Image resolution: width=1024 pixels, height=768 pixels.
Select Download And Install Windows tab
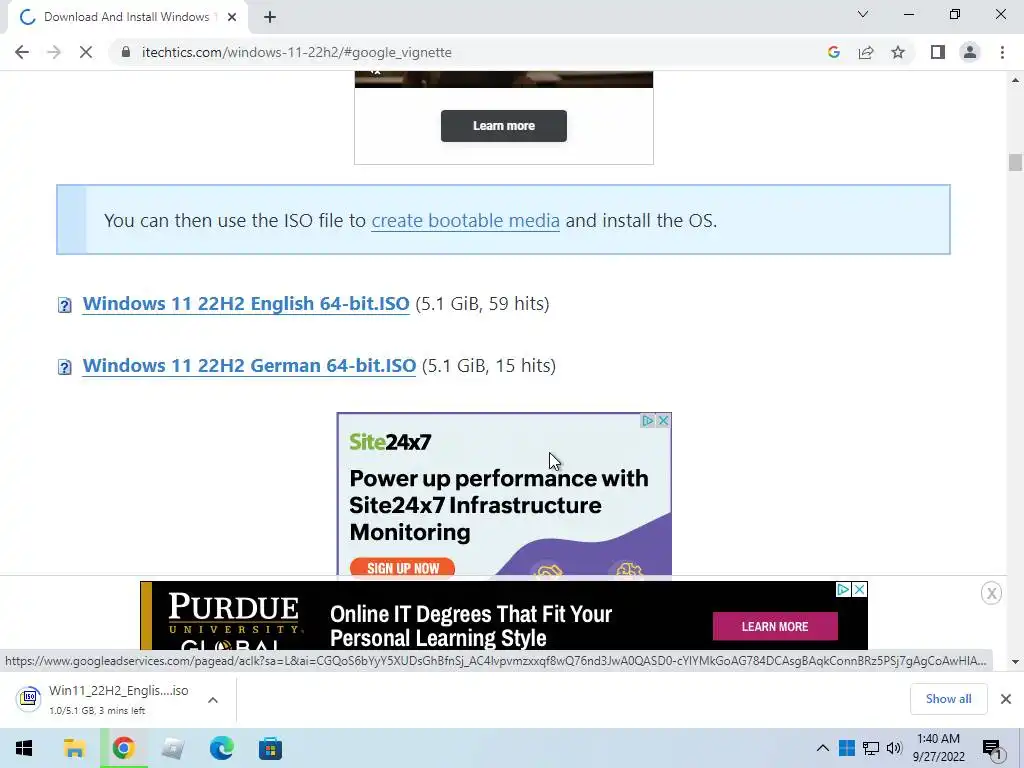[x=126, y=17]
